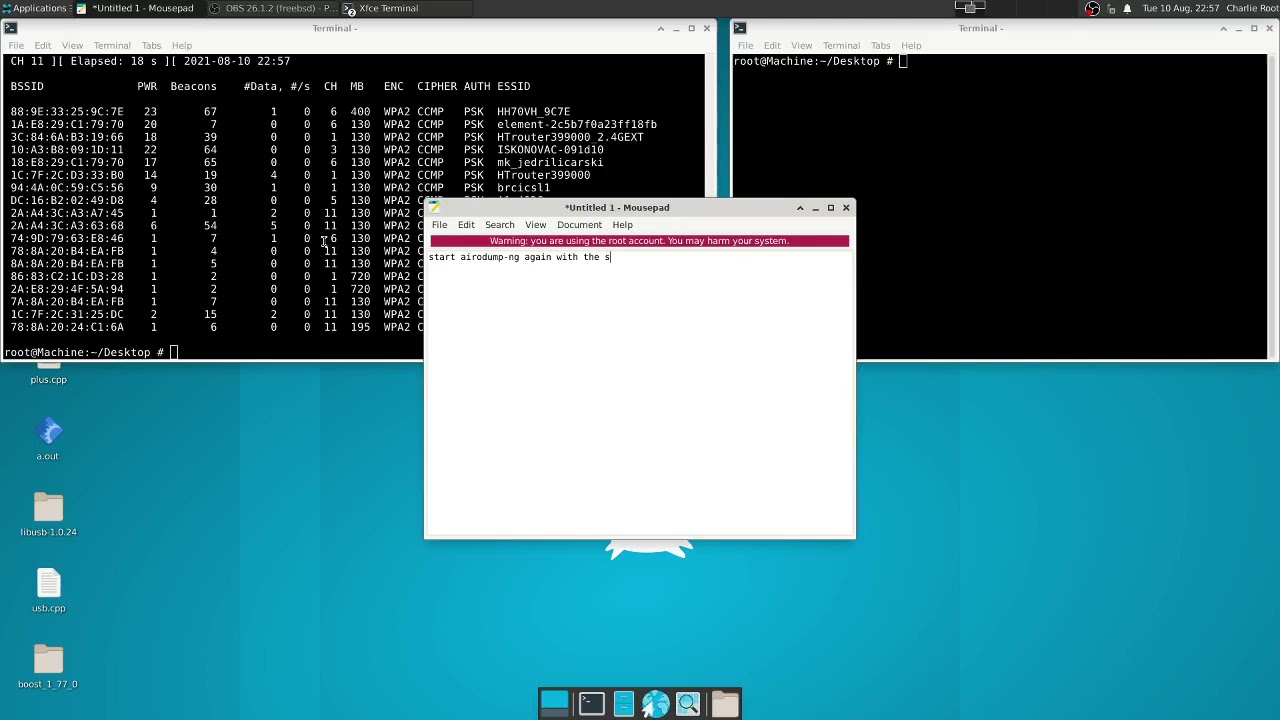Open Help menu in the left Terminal window

[181, 45]
